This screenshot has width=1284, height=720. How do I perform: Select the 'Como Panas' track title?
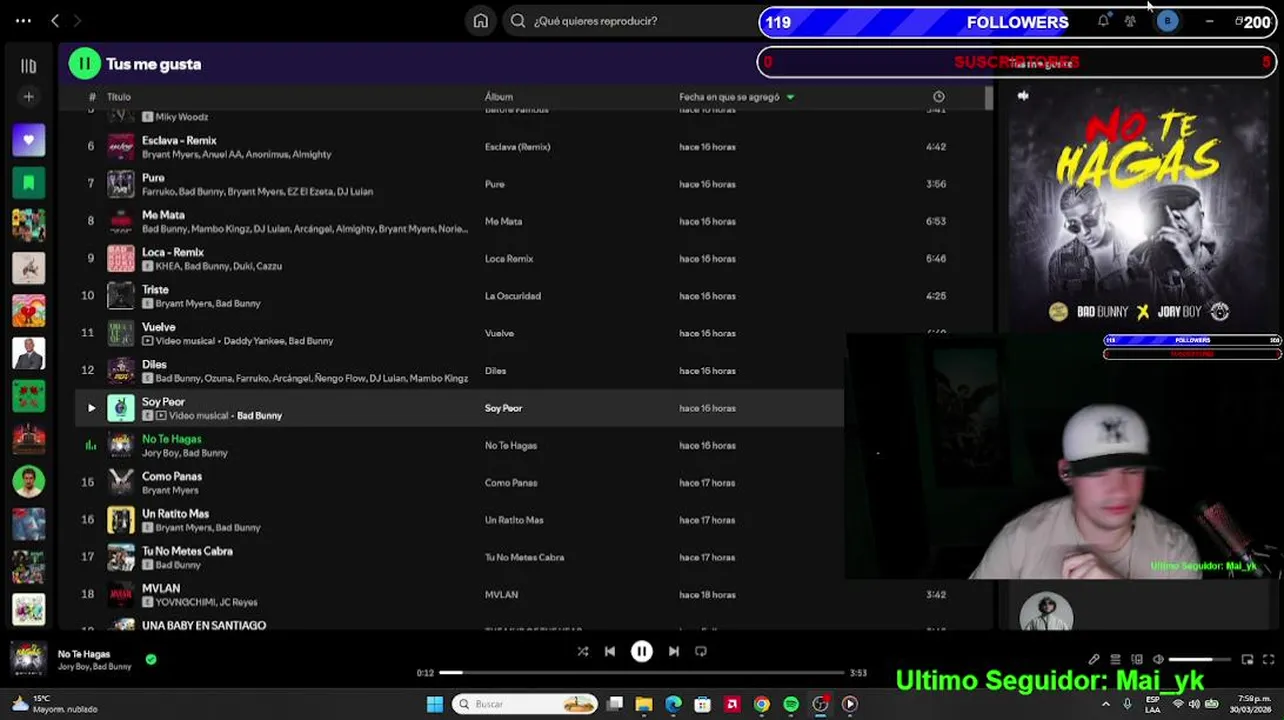click(x=172, y=477)
